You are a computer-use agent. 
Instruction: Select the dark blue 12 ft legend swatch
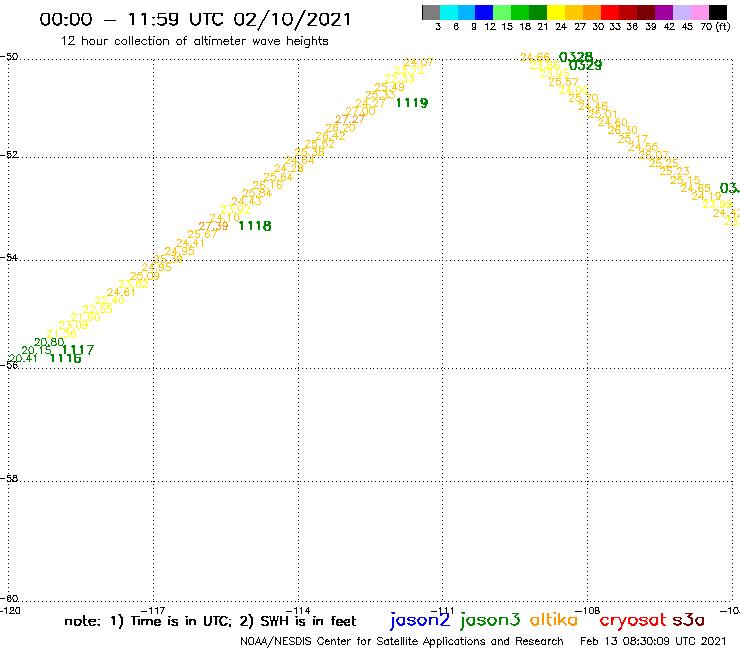(x=484, y=12)
